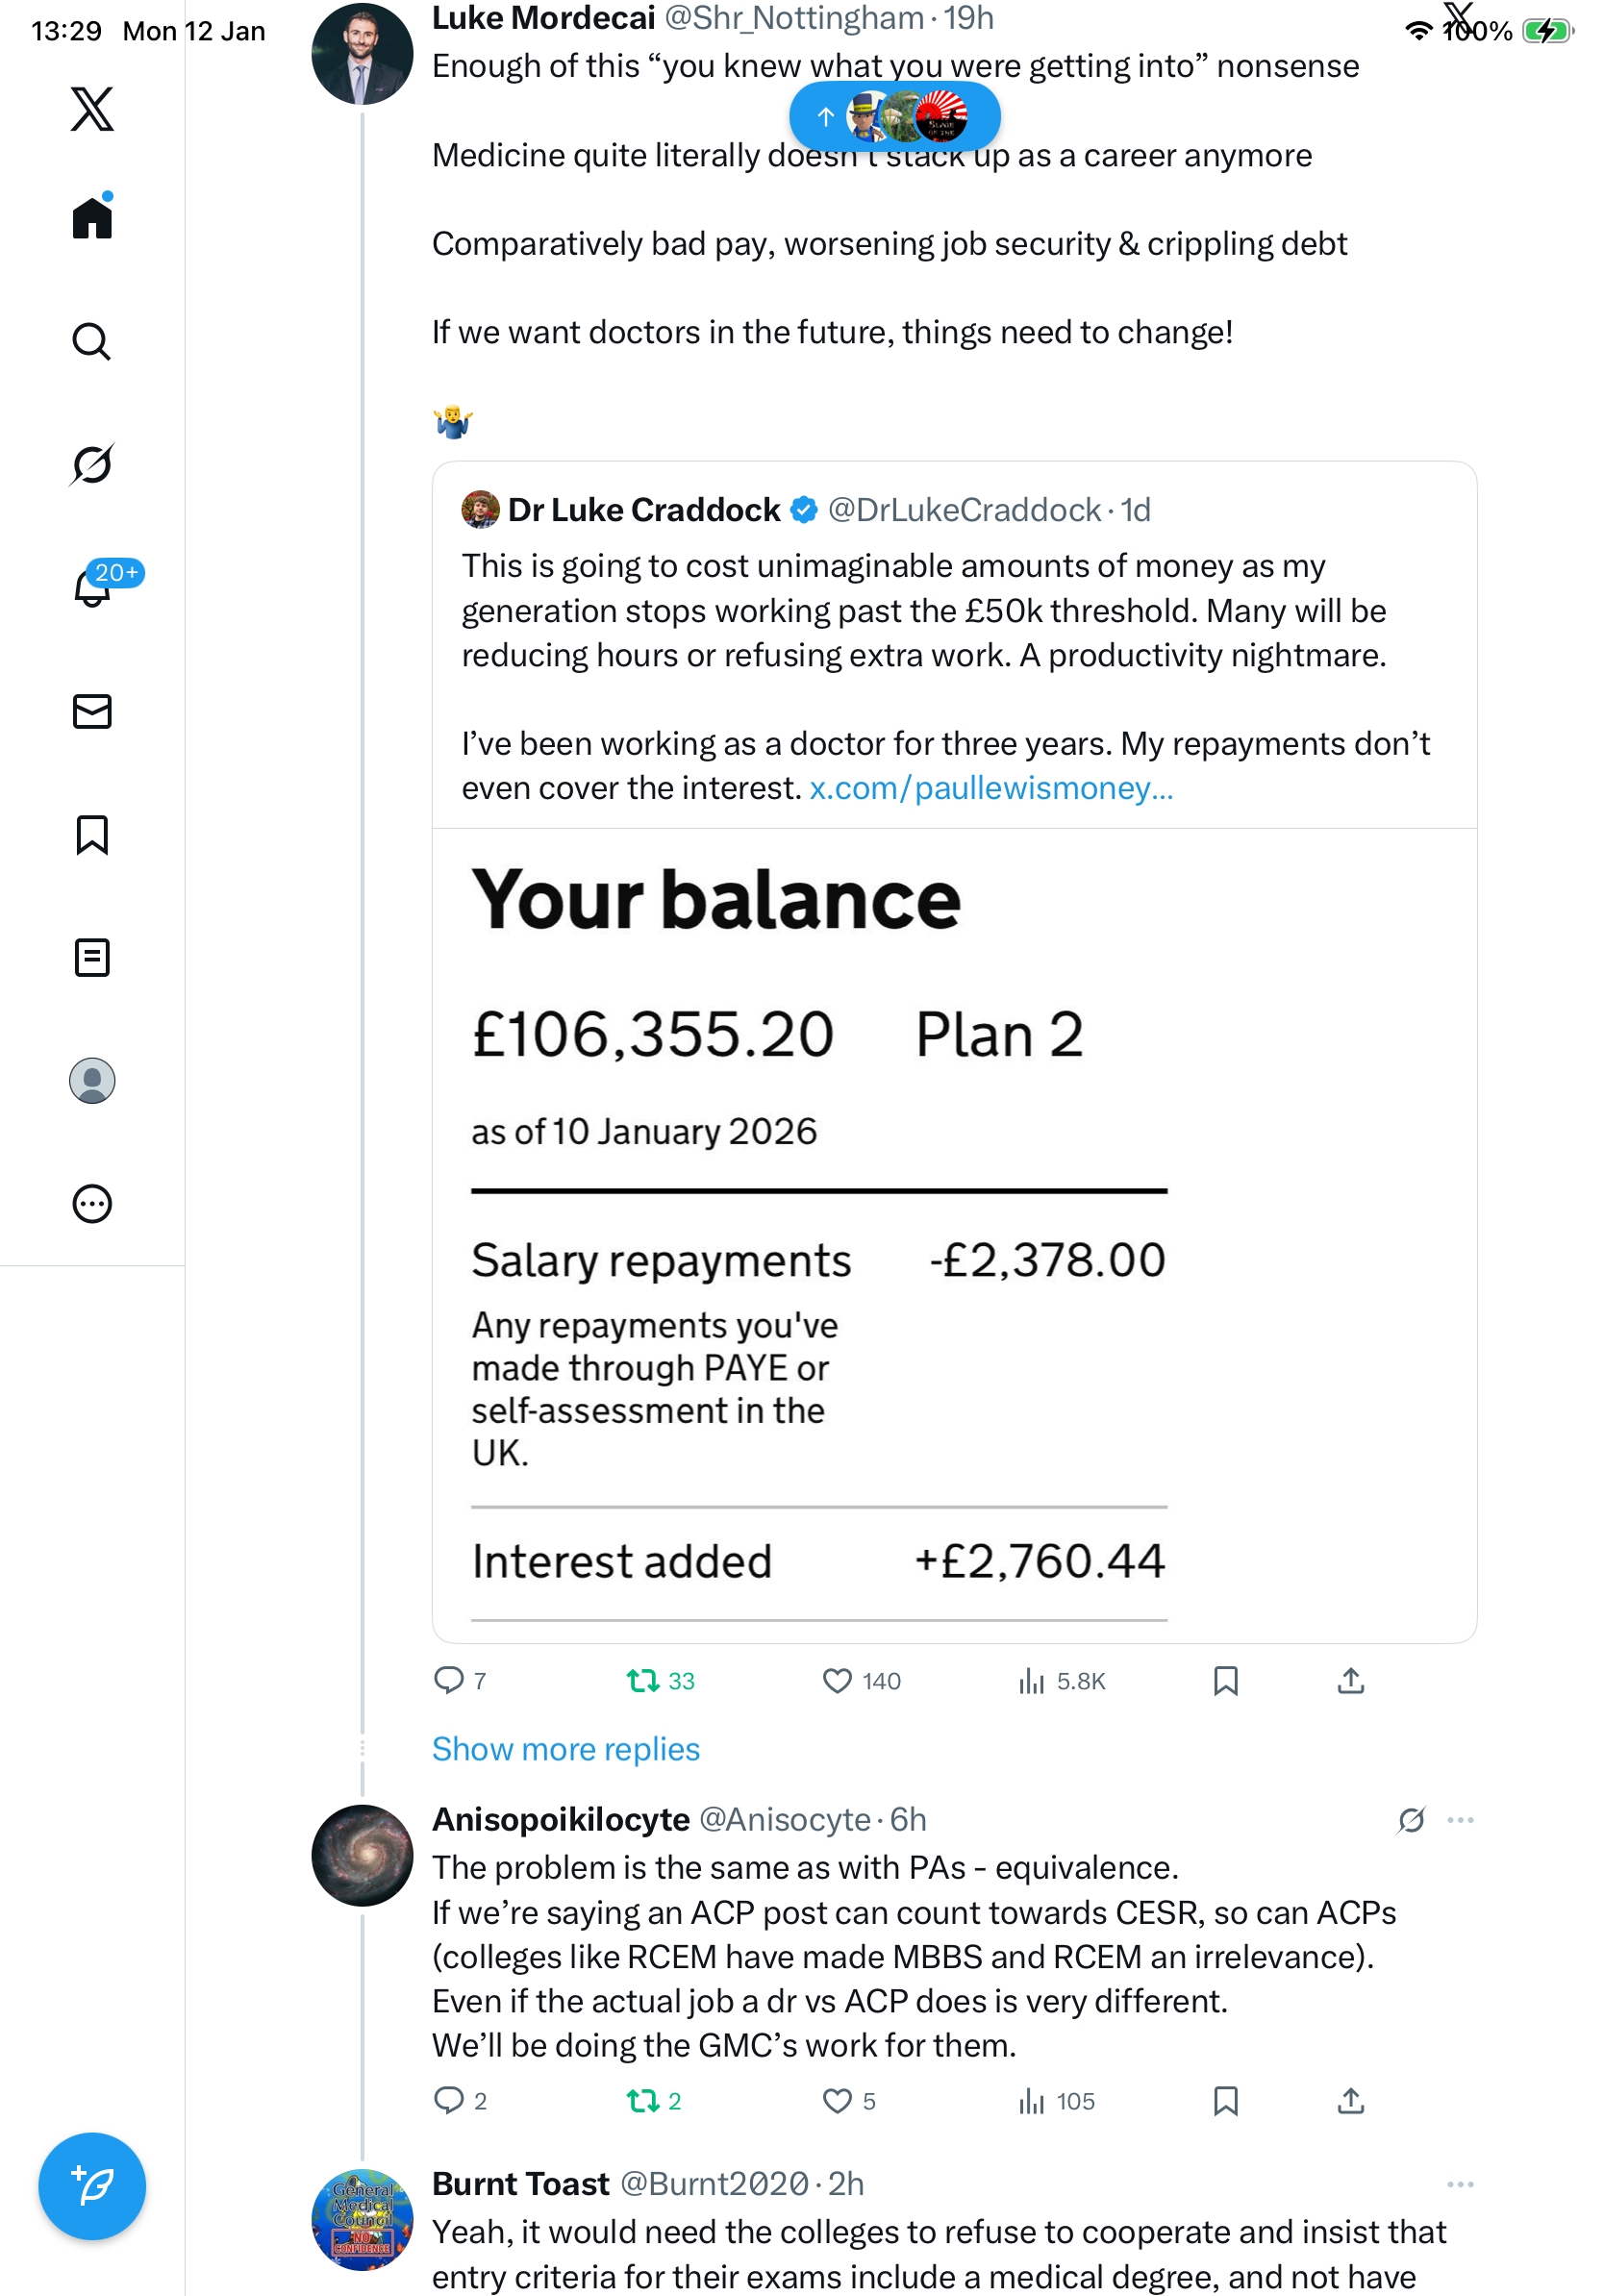Open more options menu in sidebar

pos(92,1204)
